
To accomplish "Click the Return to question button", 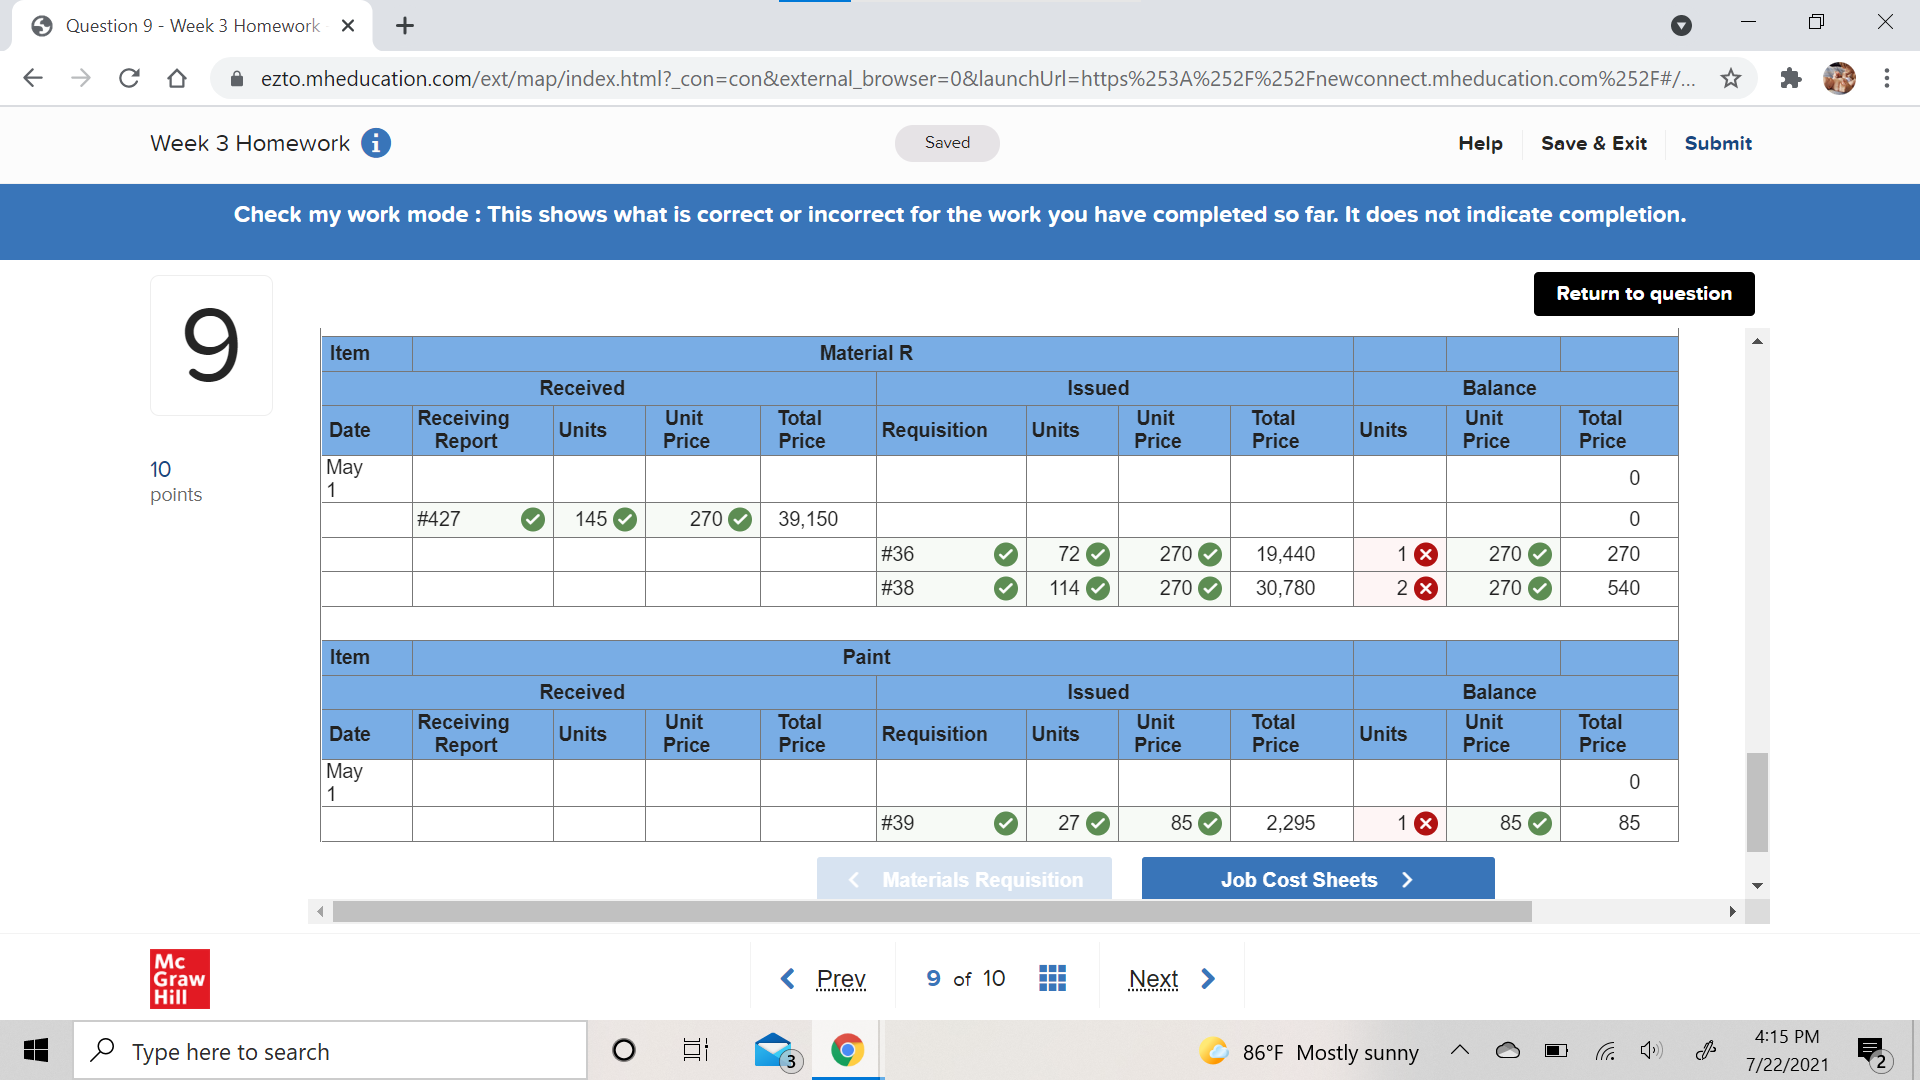I will point(1643,293).
